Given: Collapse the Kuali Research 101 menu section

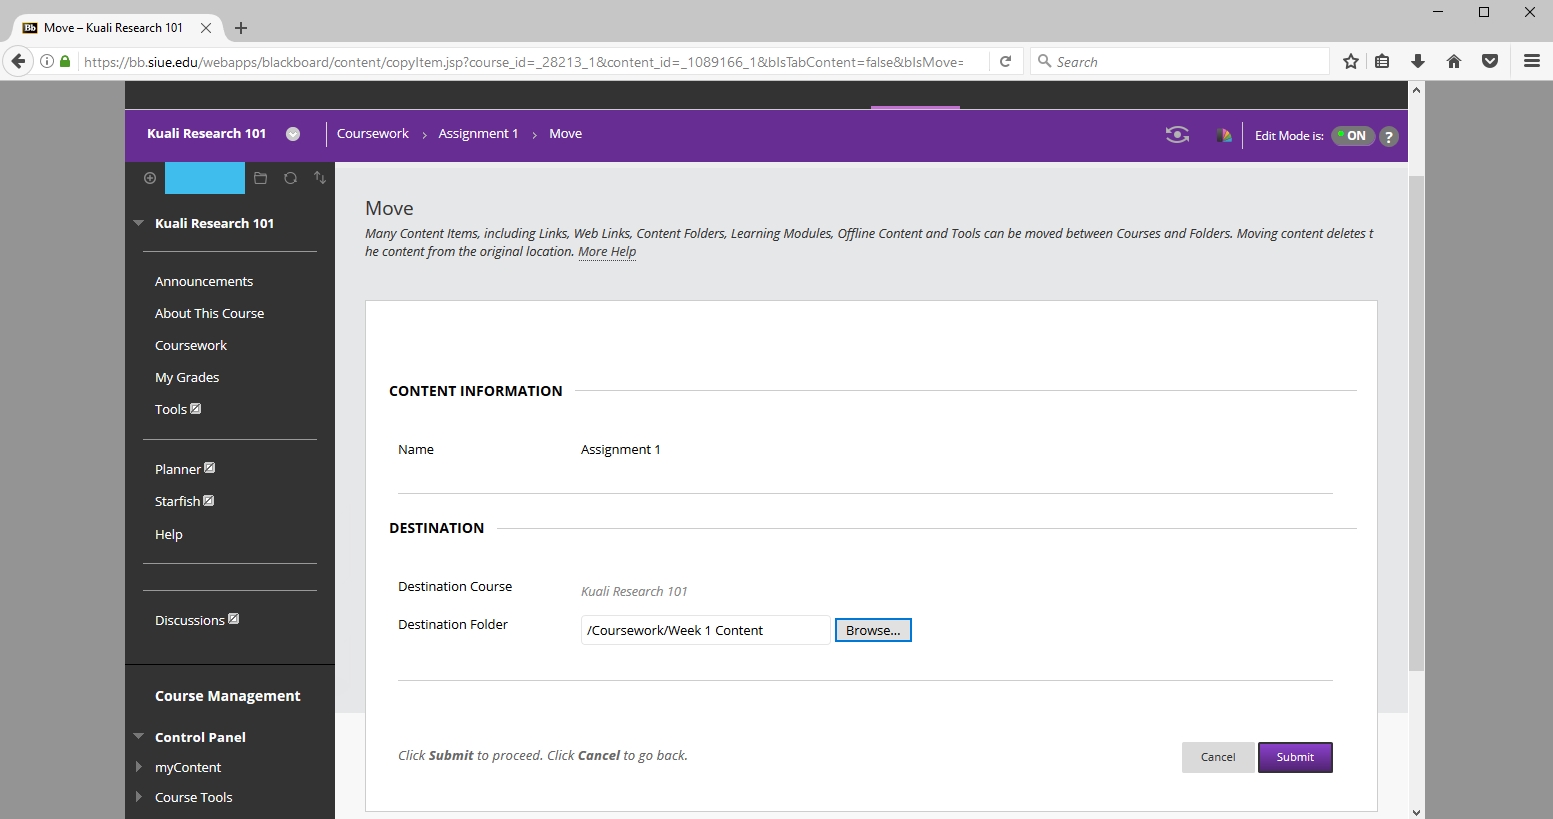Looking at the screenshot, I should 139,223.
